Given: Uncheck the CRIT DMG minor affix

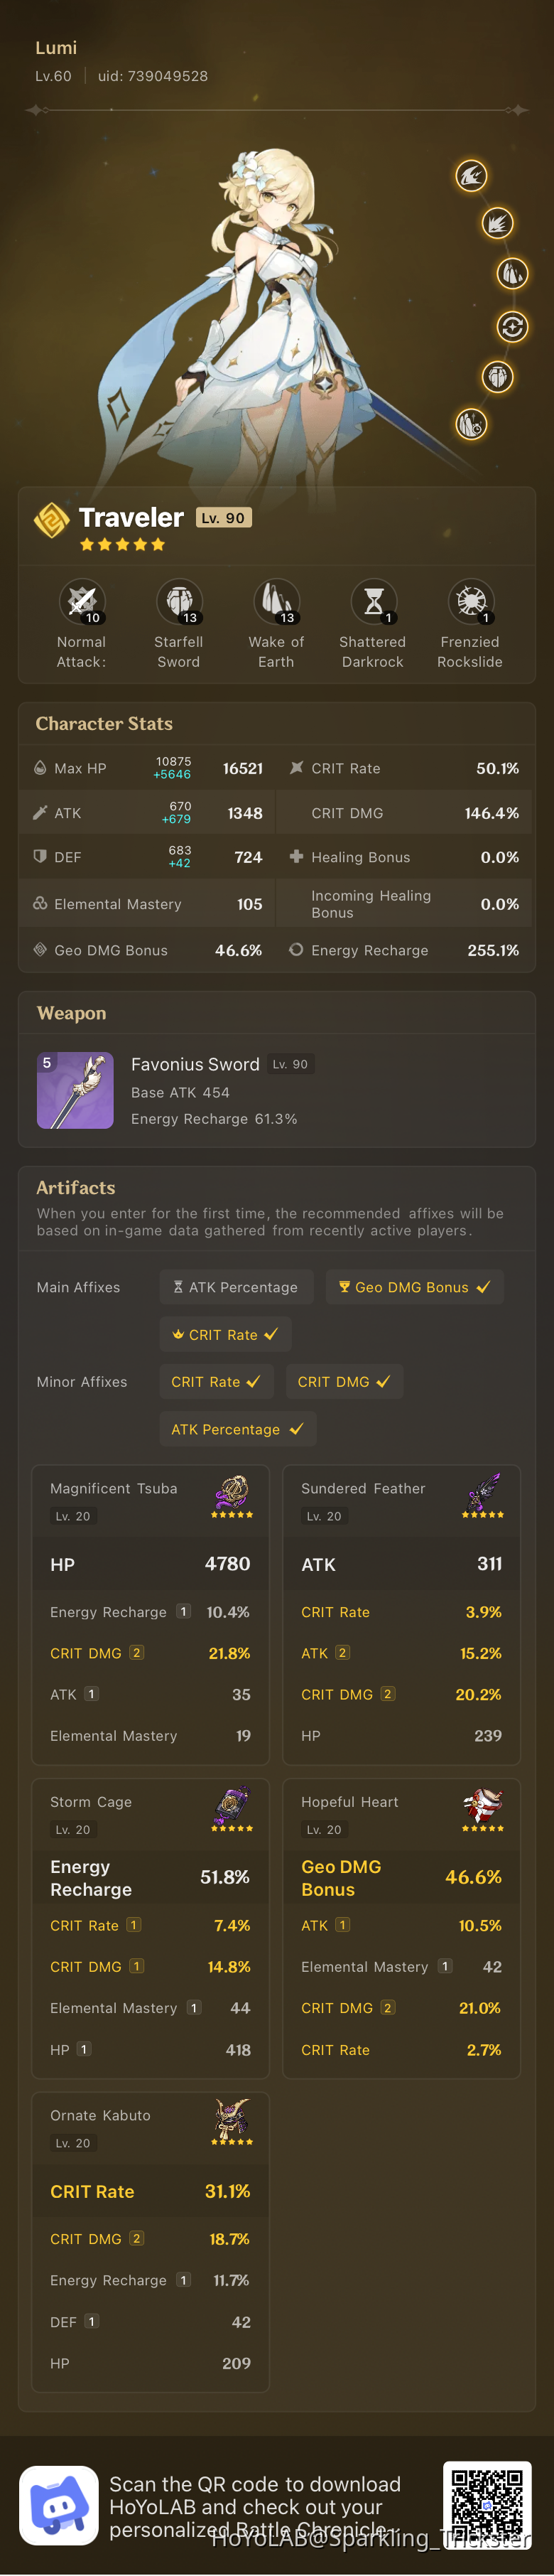Looking at the screenshot, I should point(344,1381).
